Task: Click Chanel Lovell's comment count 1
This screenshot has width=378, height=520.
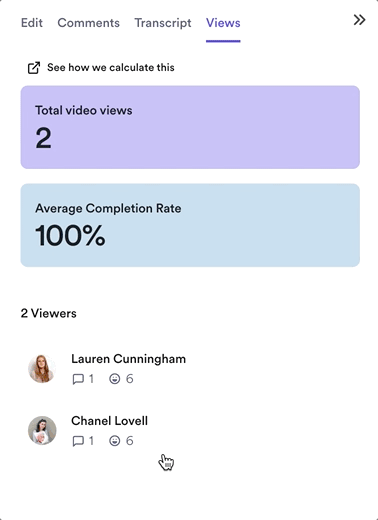Action: [91, 441]
